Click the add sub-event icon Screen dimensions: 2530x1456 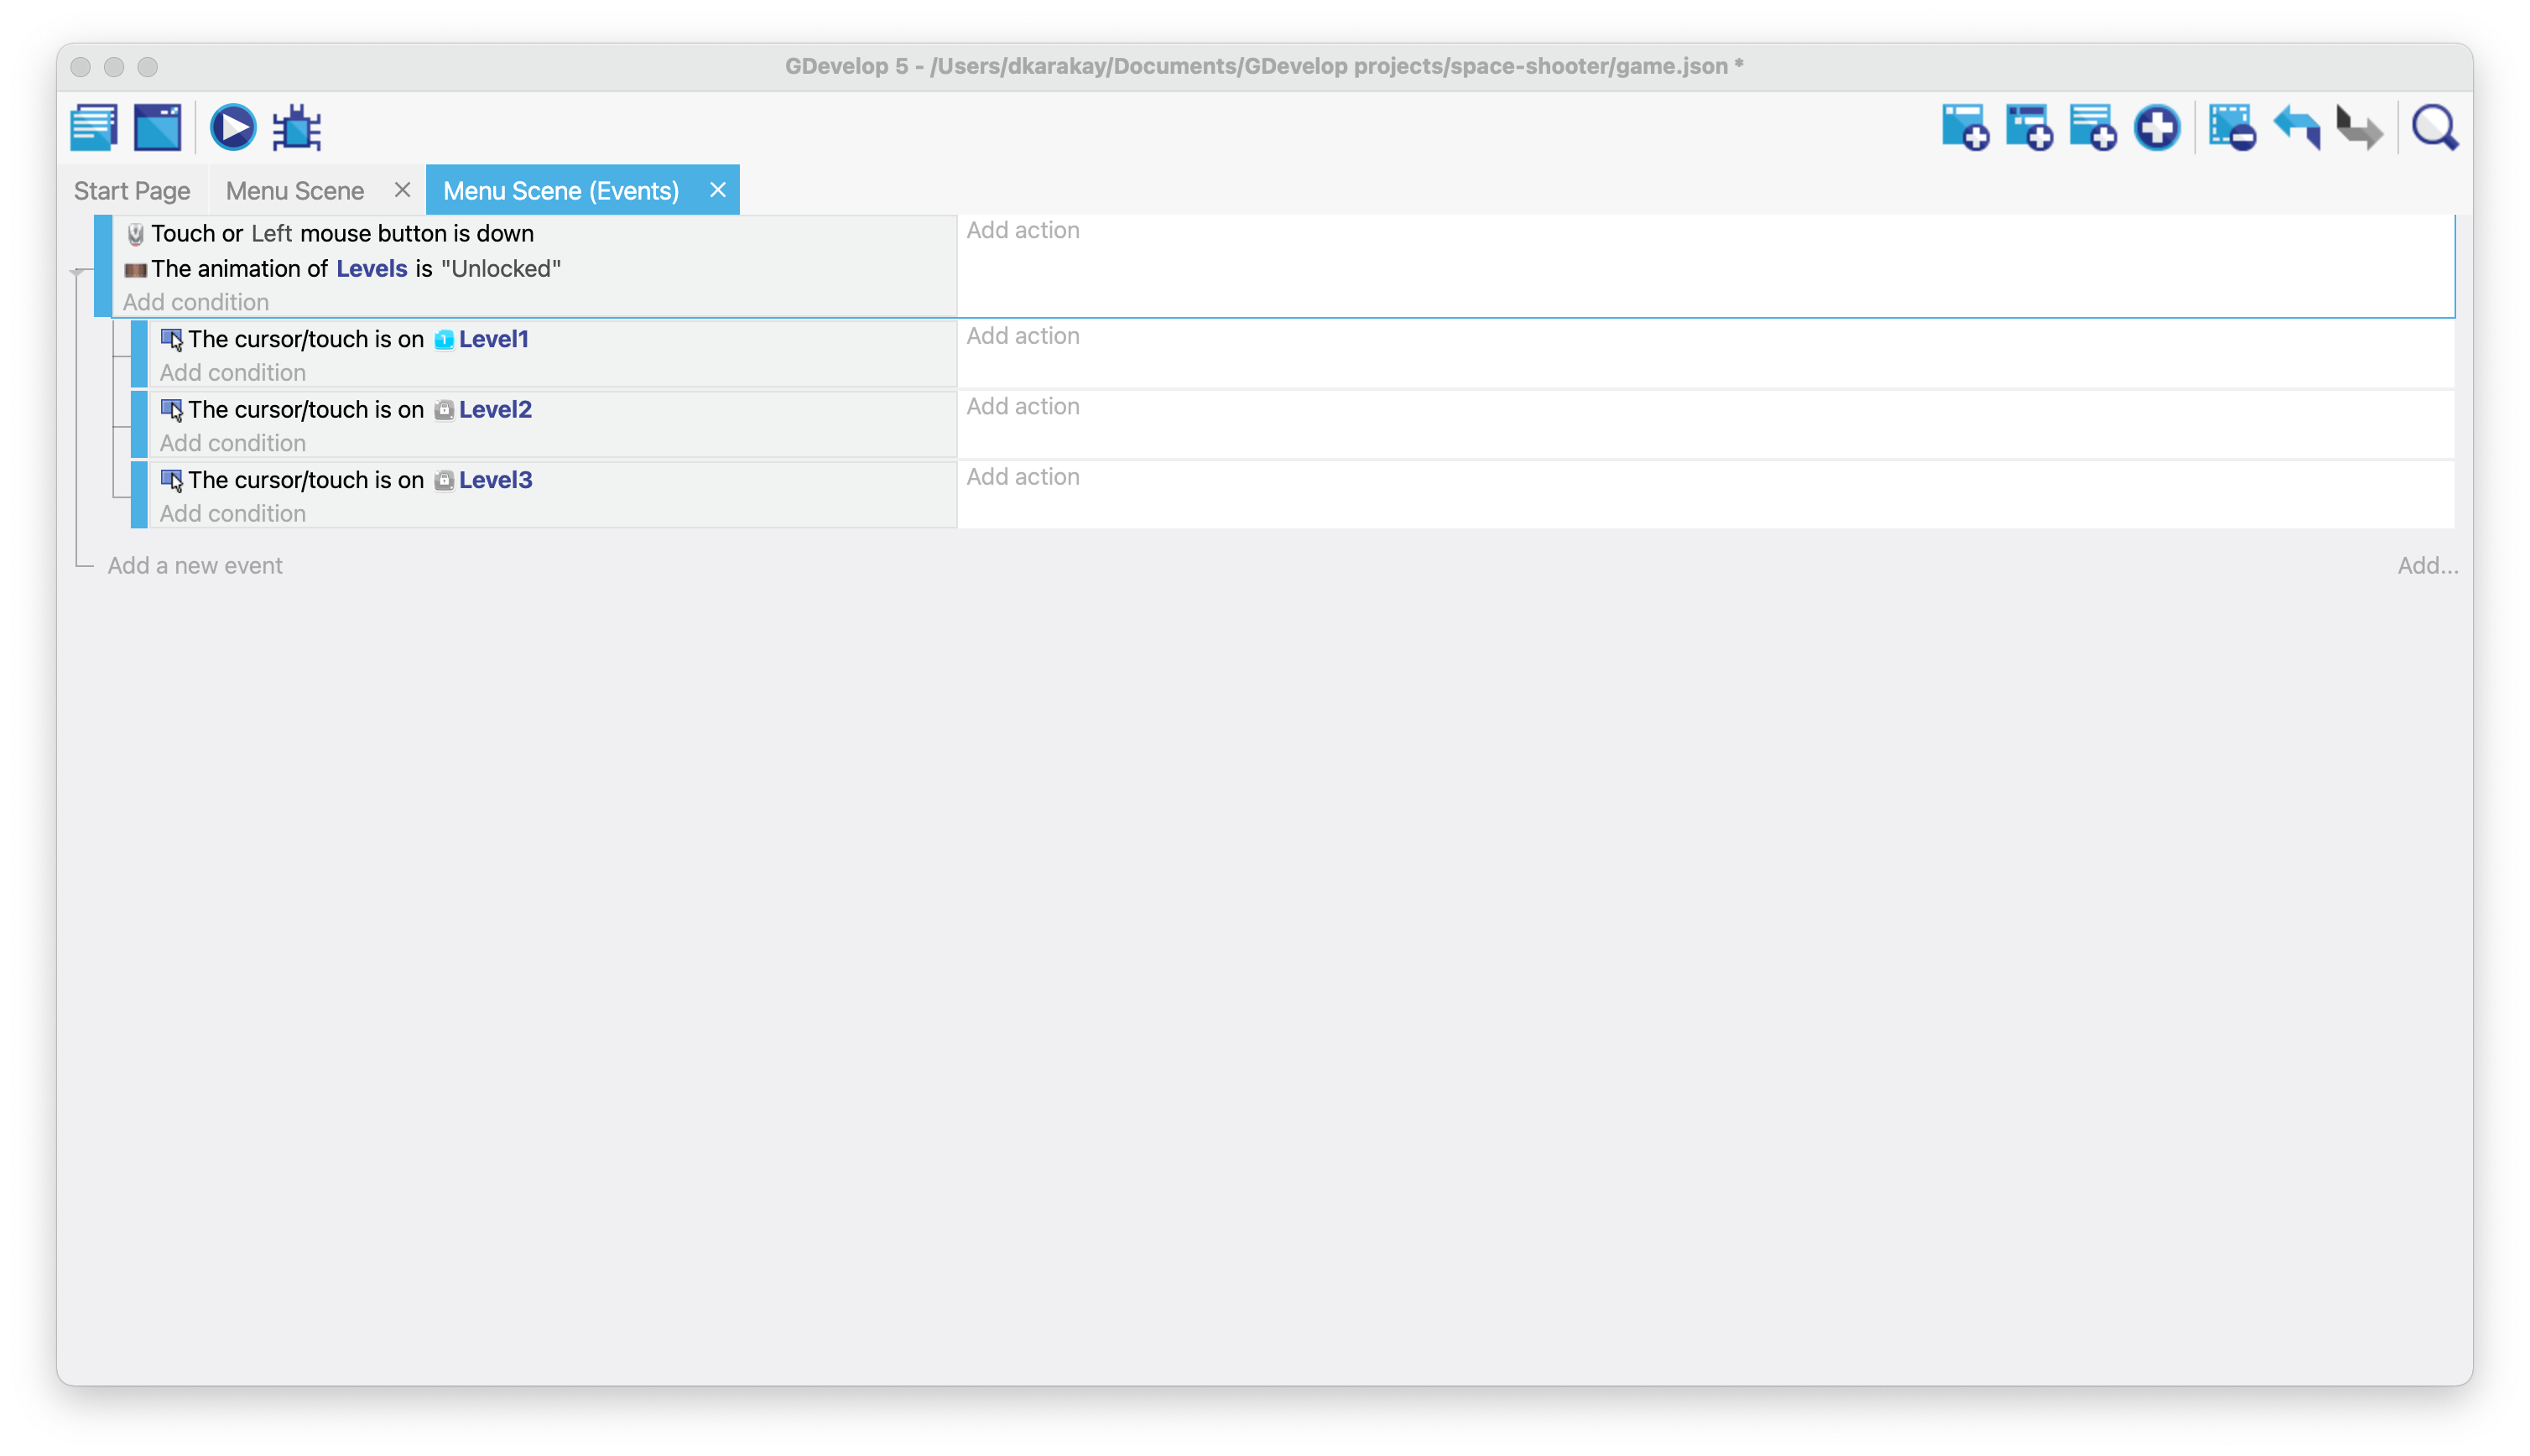coord(2029,128)
